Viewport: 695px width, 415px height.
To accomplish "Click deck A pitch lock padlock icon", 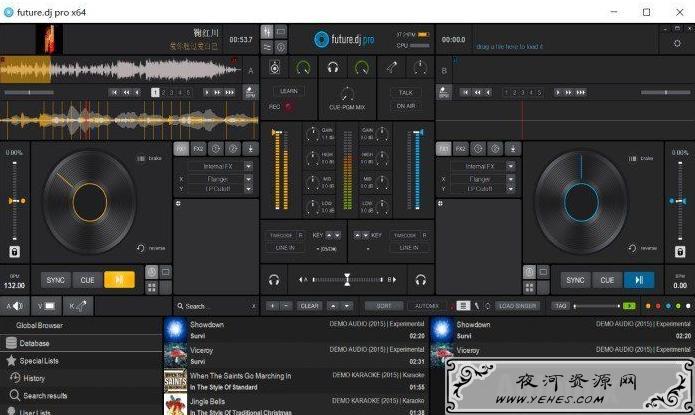I will (x=14, y=252).
